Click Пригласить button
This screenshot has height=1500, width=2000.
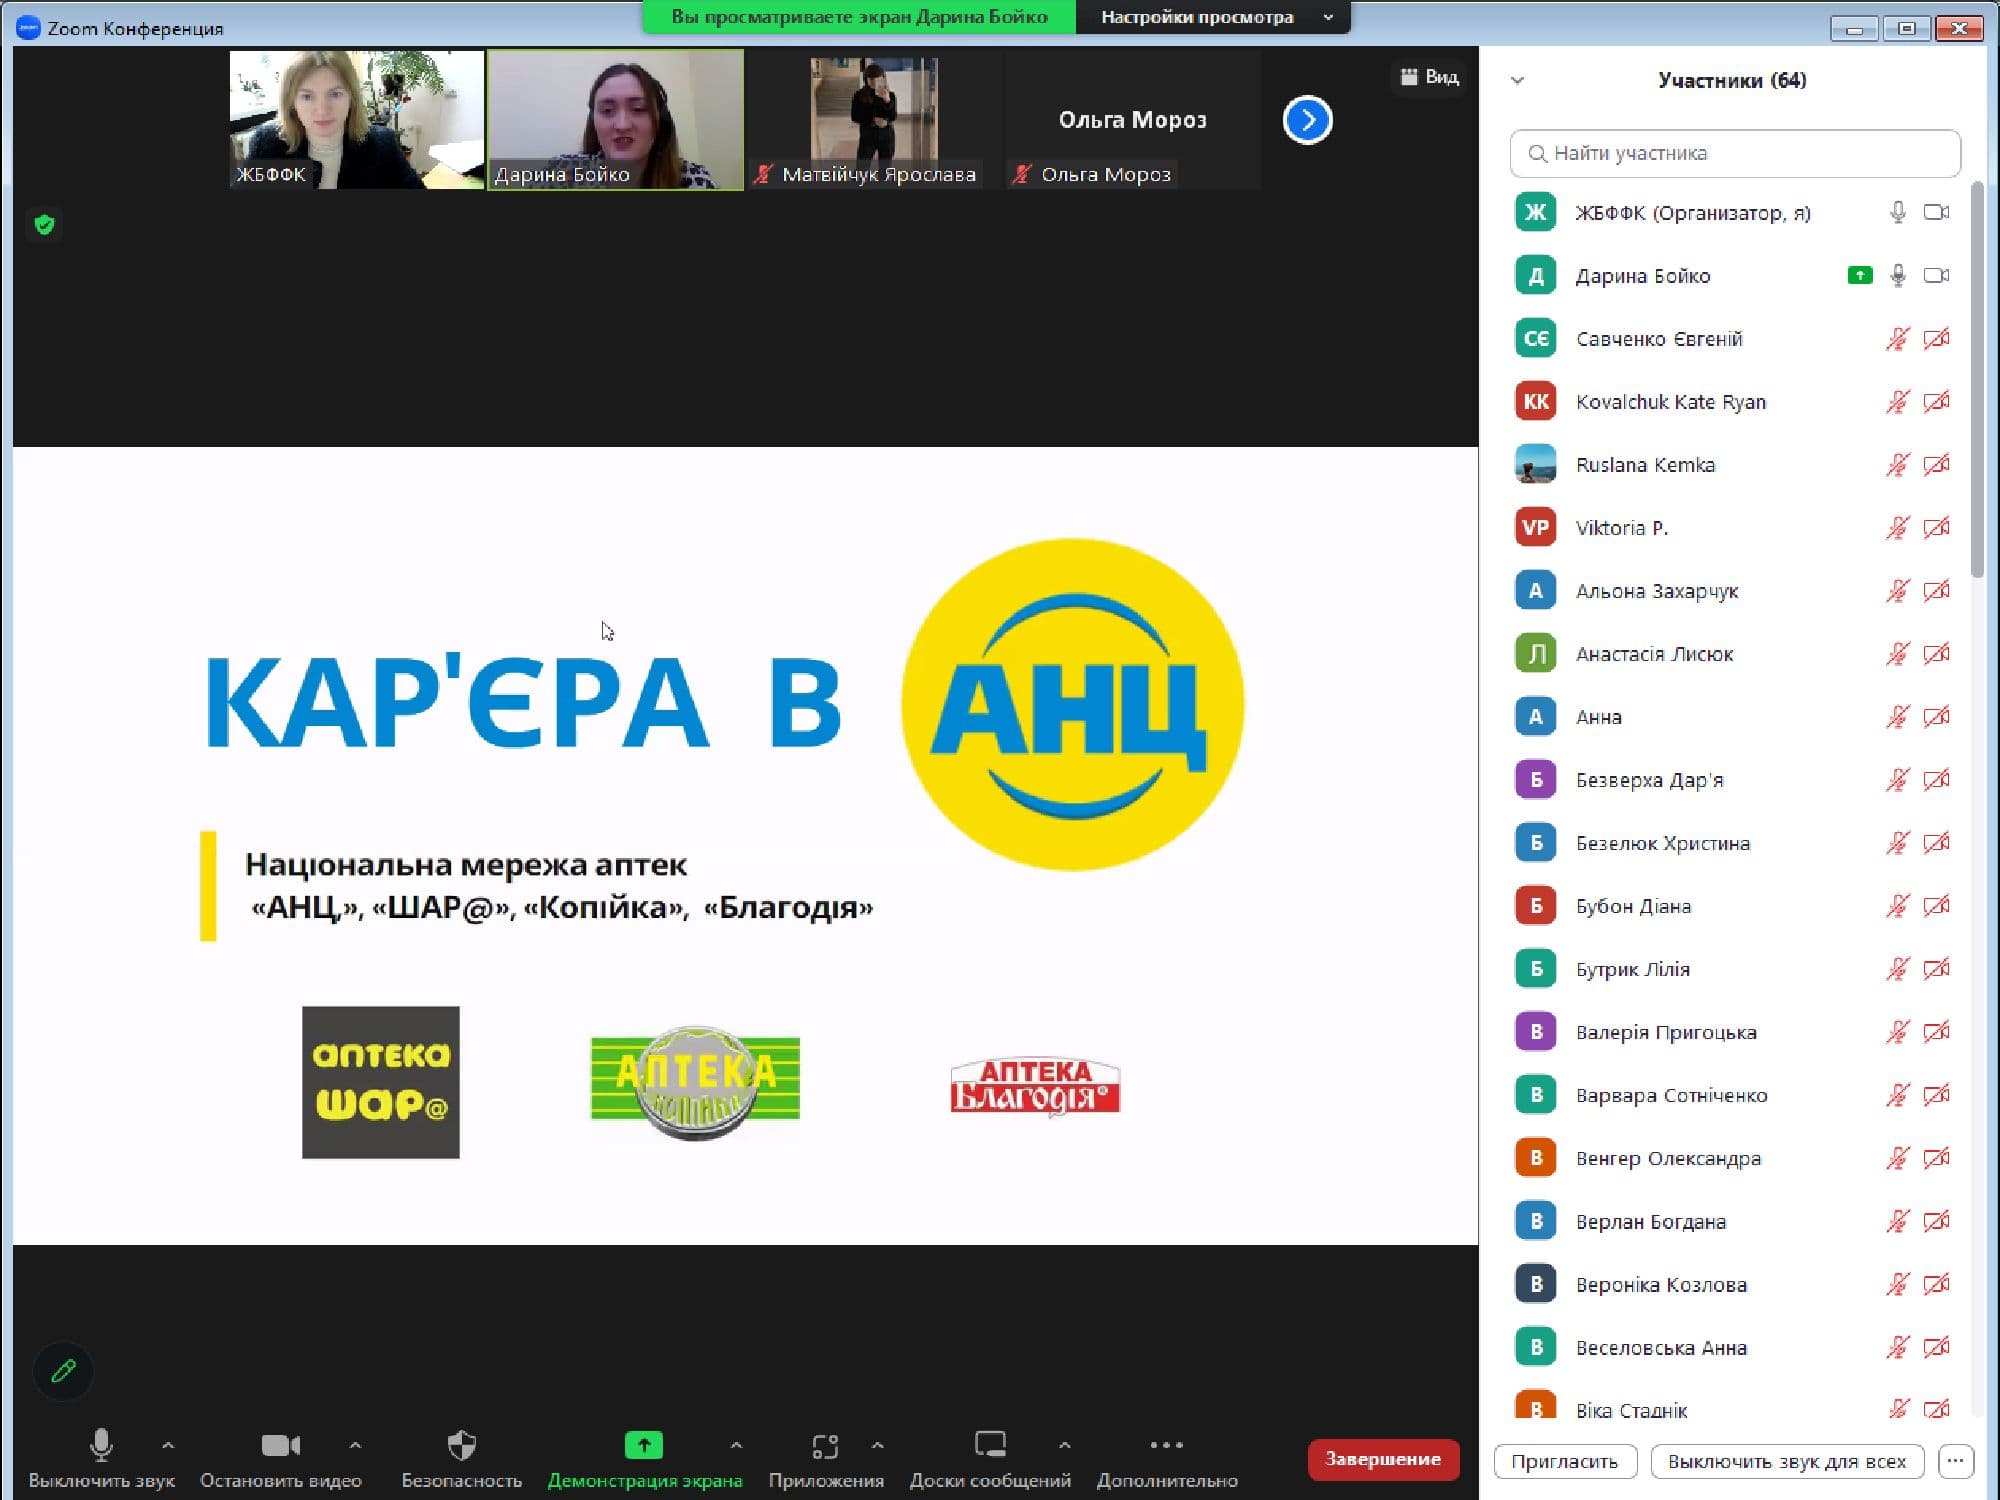(x=1565, y=1461)
